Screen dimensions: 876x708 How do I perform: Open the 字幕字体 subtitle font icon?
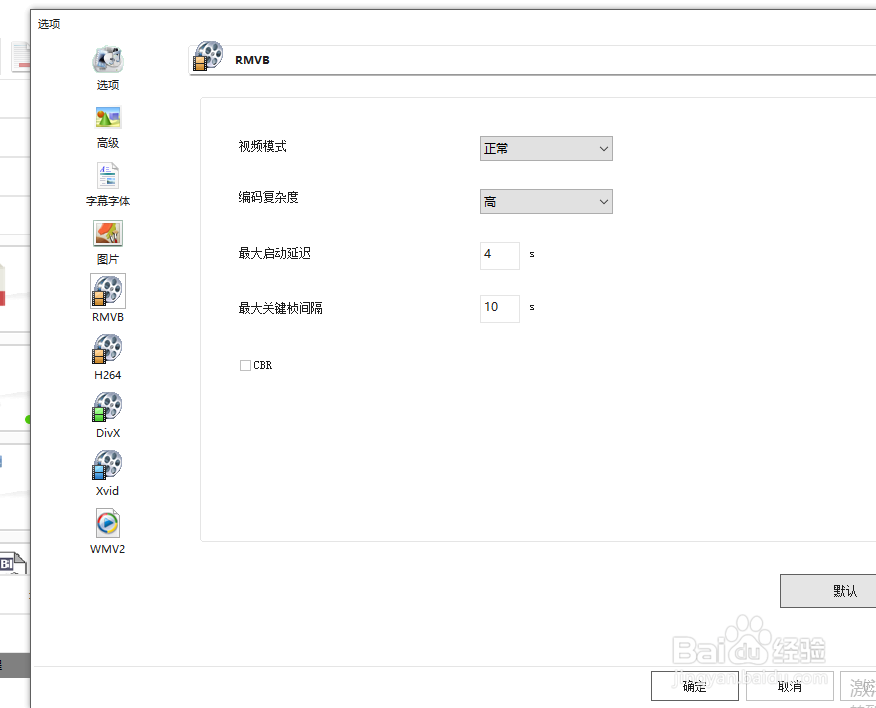click(x=108, y=175)
